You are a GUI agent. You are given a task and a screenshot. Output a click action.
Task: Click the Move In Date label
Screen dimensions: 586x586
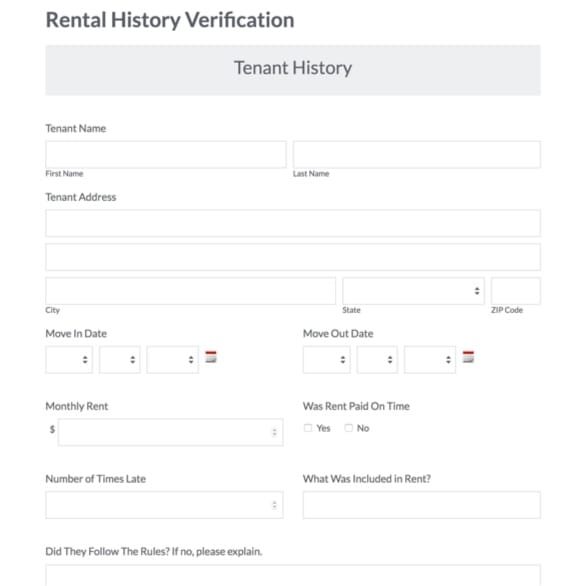(x=76, y=333)
